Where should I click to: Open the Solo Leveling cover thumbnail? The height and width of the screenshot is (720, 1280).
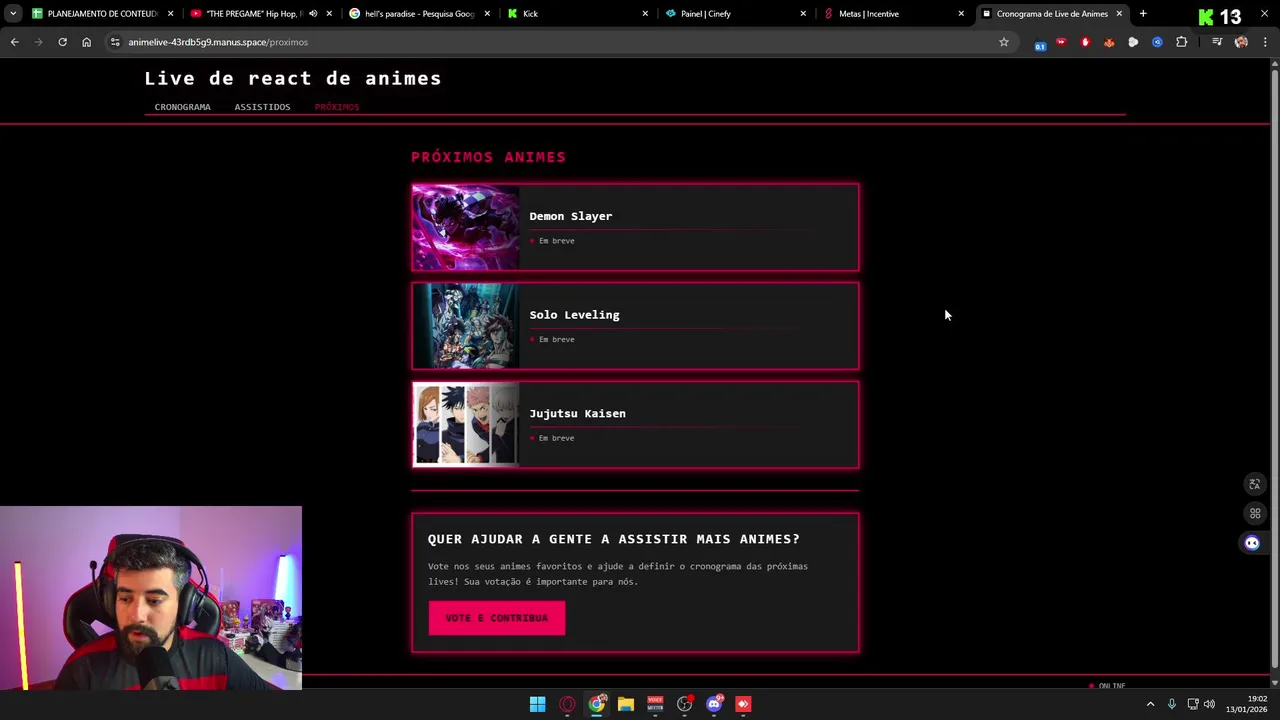(466, 326)
